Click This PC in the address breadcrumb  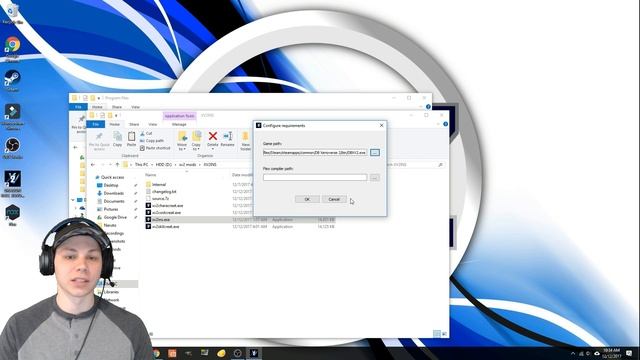coord(141,164)
